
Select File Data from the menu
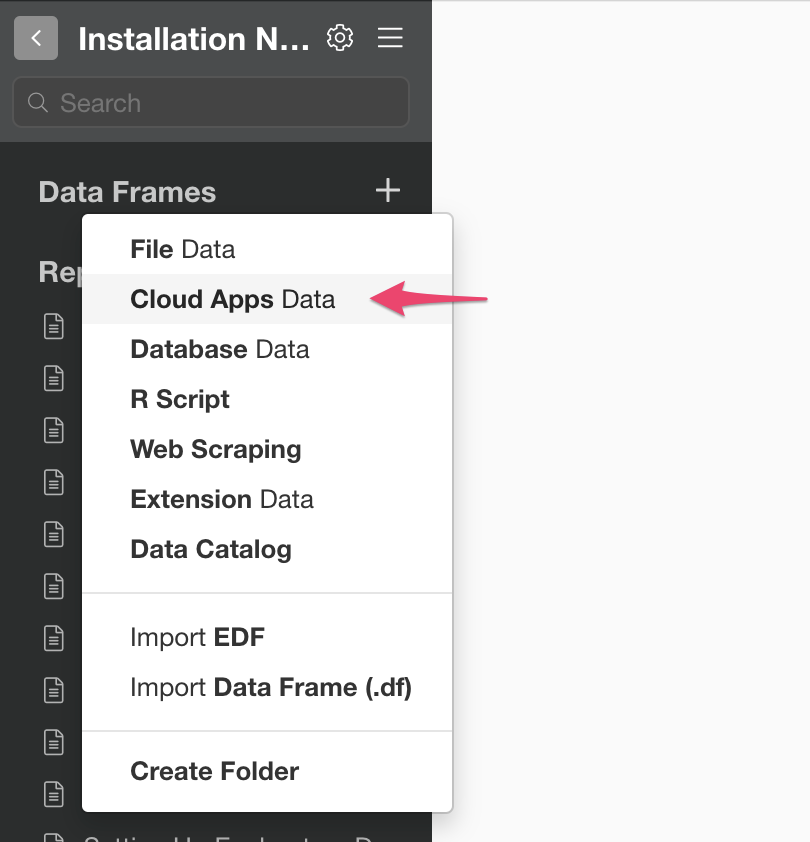click(183, 249)
